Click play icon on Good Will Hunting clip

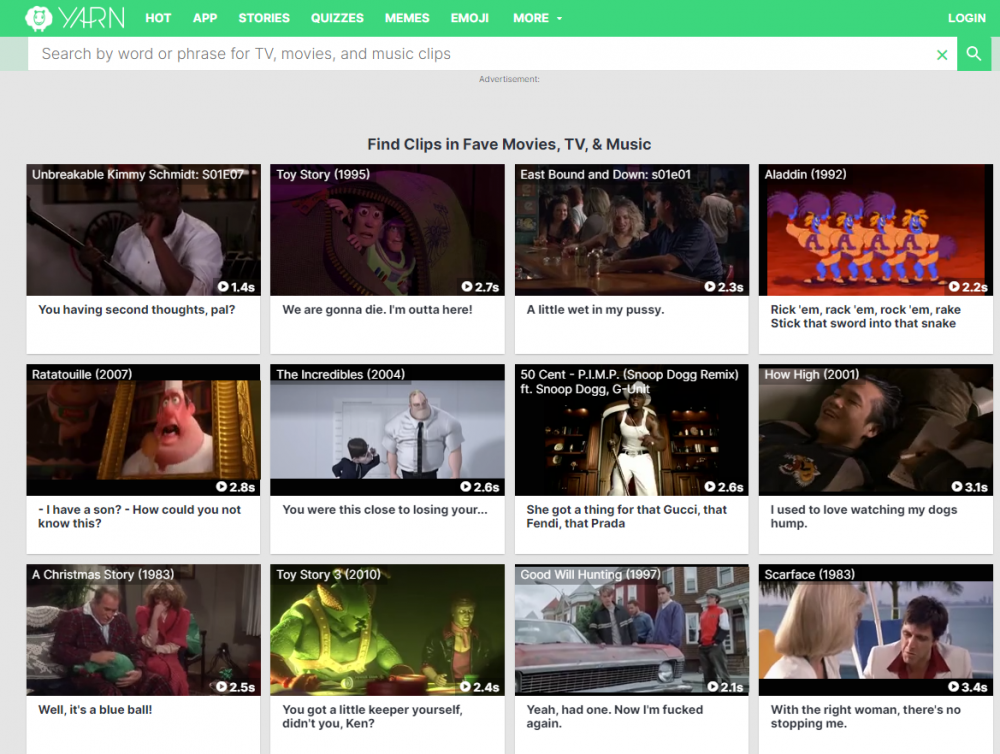click(x=713, y=686)
